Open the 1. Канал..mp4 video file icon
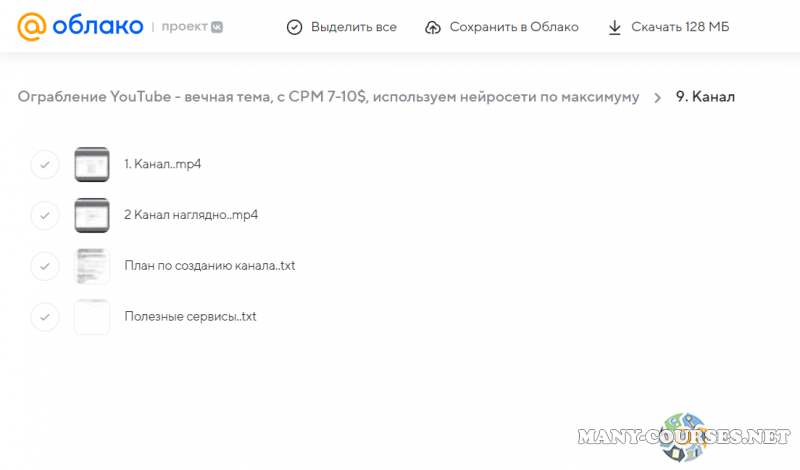 point(92,164)
